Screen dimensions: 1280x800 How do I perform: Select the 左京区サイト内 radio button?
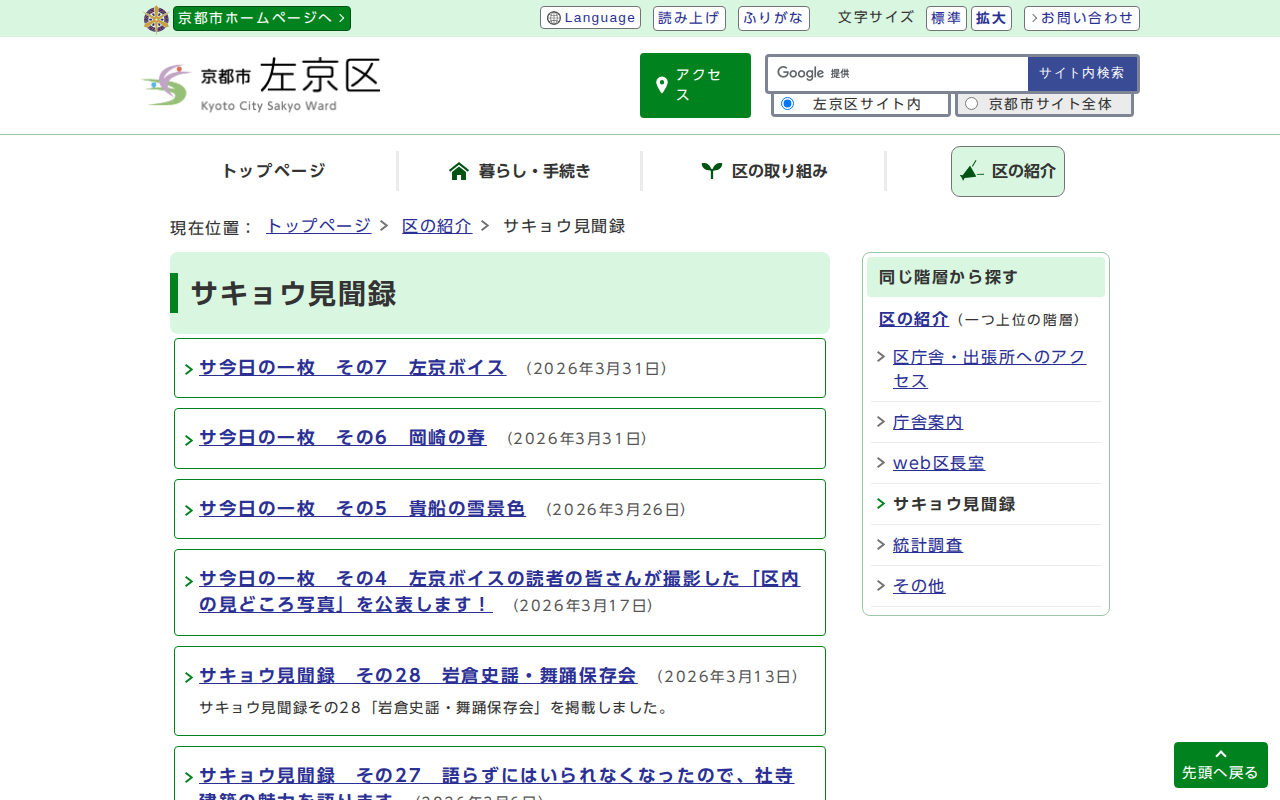click(787, 104)
